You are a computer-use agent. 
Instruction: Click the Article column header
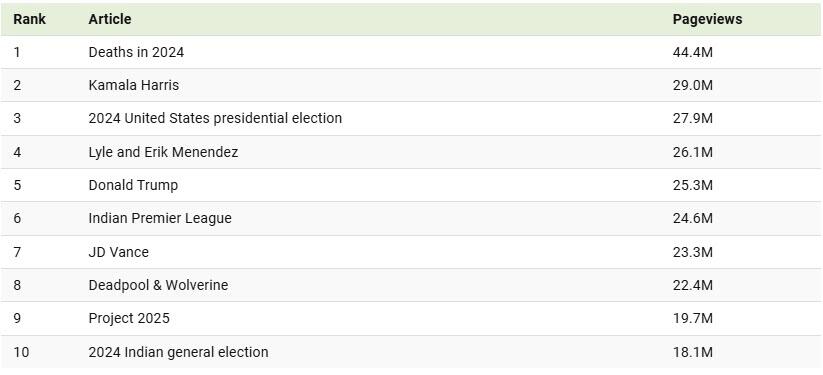[110, 19]
